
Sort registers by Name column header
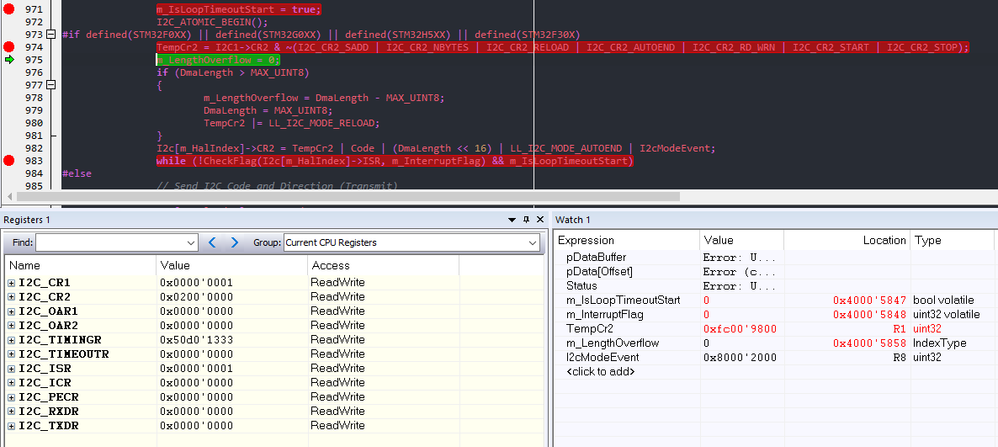pos(80,266)
